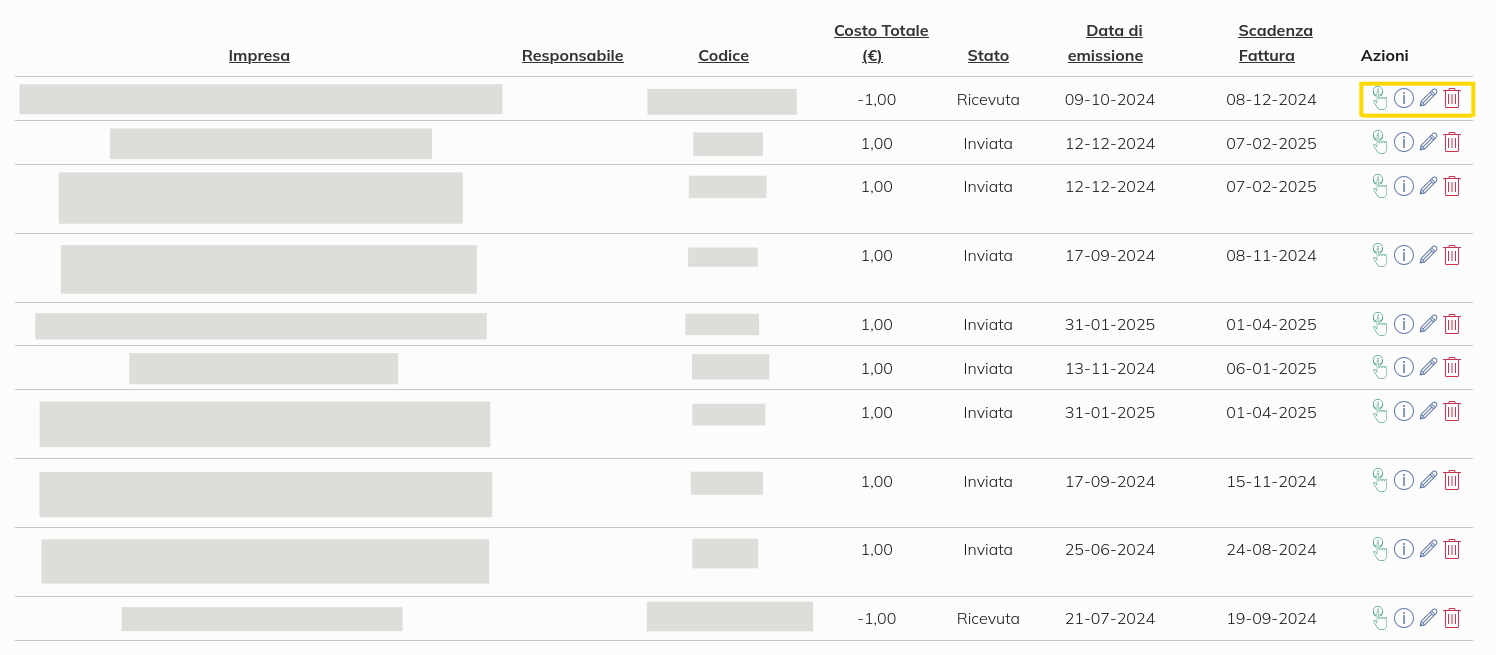Edit the invoice due 08-11-2024
The image size is (1496, 655).
[1428, 255]
